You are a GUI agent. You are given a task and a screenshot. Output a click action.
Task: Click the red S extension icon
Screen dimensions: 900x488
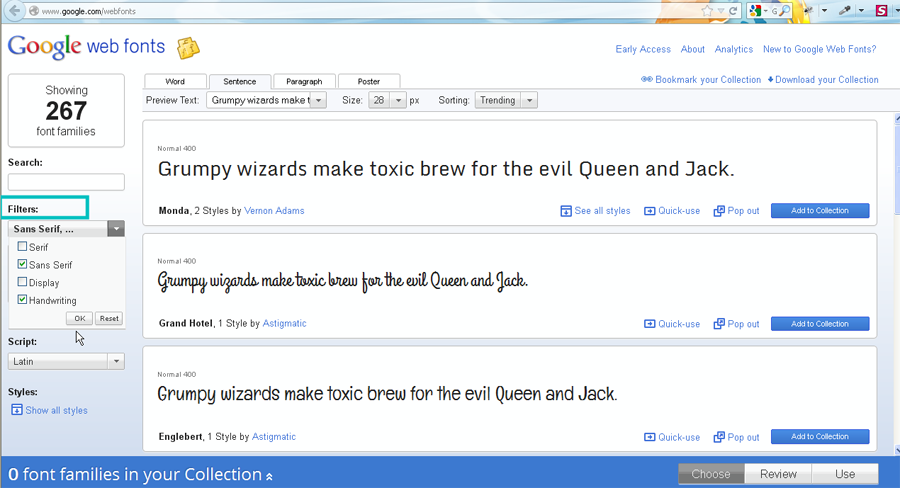point(881,10)
